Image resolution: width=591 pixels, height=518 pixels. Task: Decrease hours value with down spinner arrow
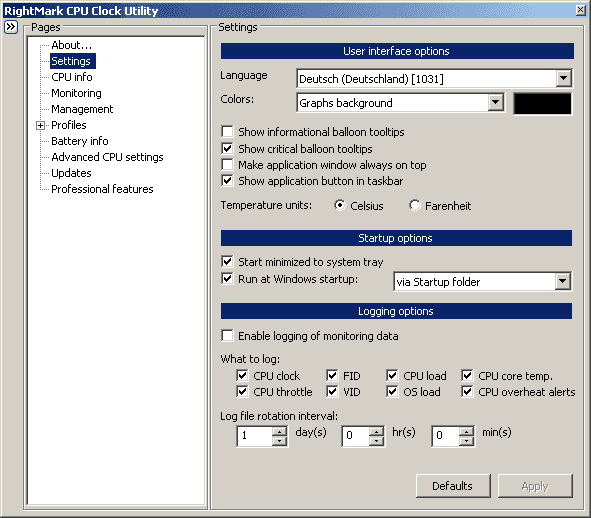coord(376,441)
